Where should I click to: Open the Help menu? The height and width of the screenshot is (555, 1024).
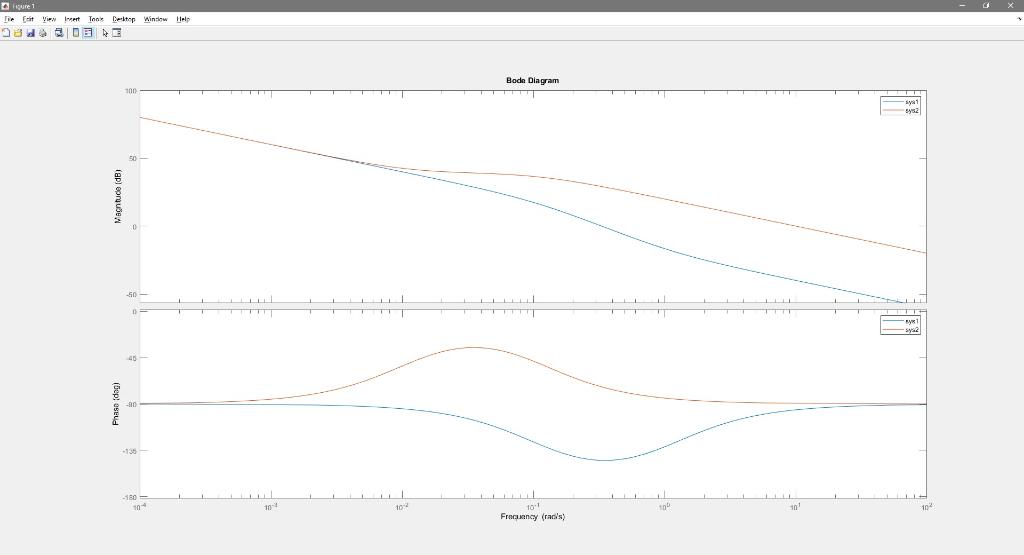coord(183,19)
